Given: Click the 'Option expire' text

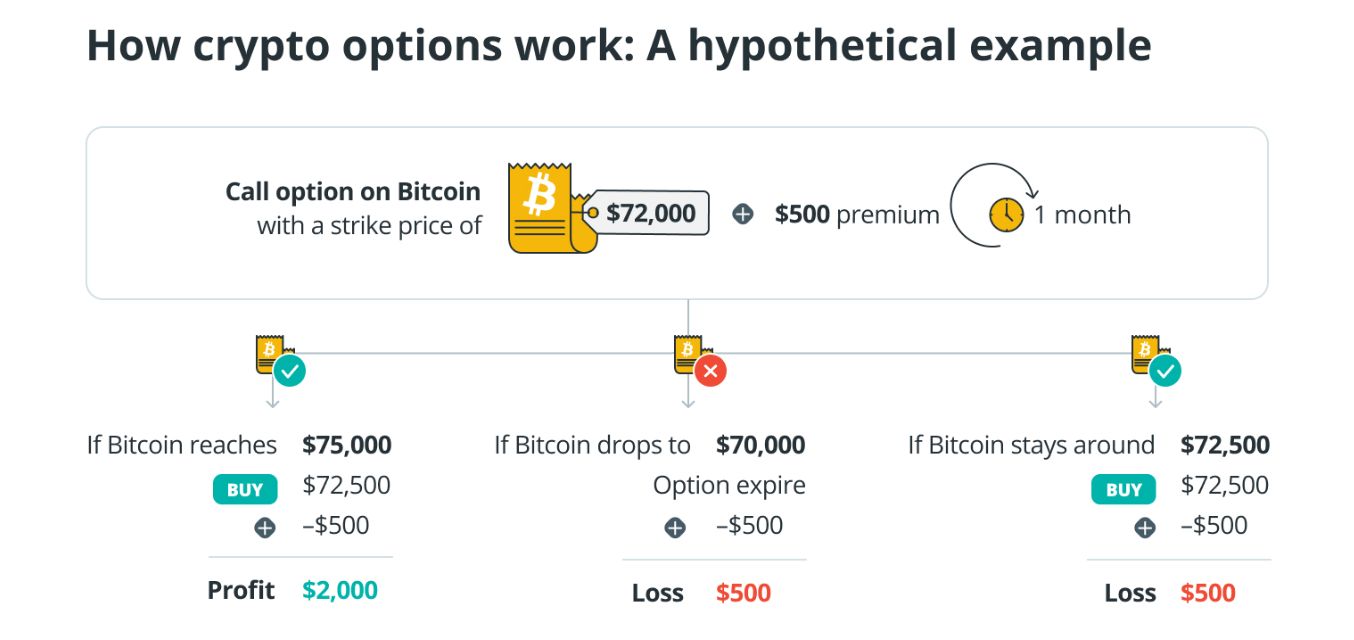Looking at the screenshot, I should [x=729, y=485].
